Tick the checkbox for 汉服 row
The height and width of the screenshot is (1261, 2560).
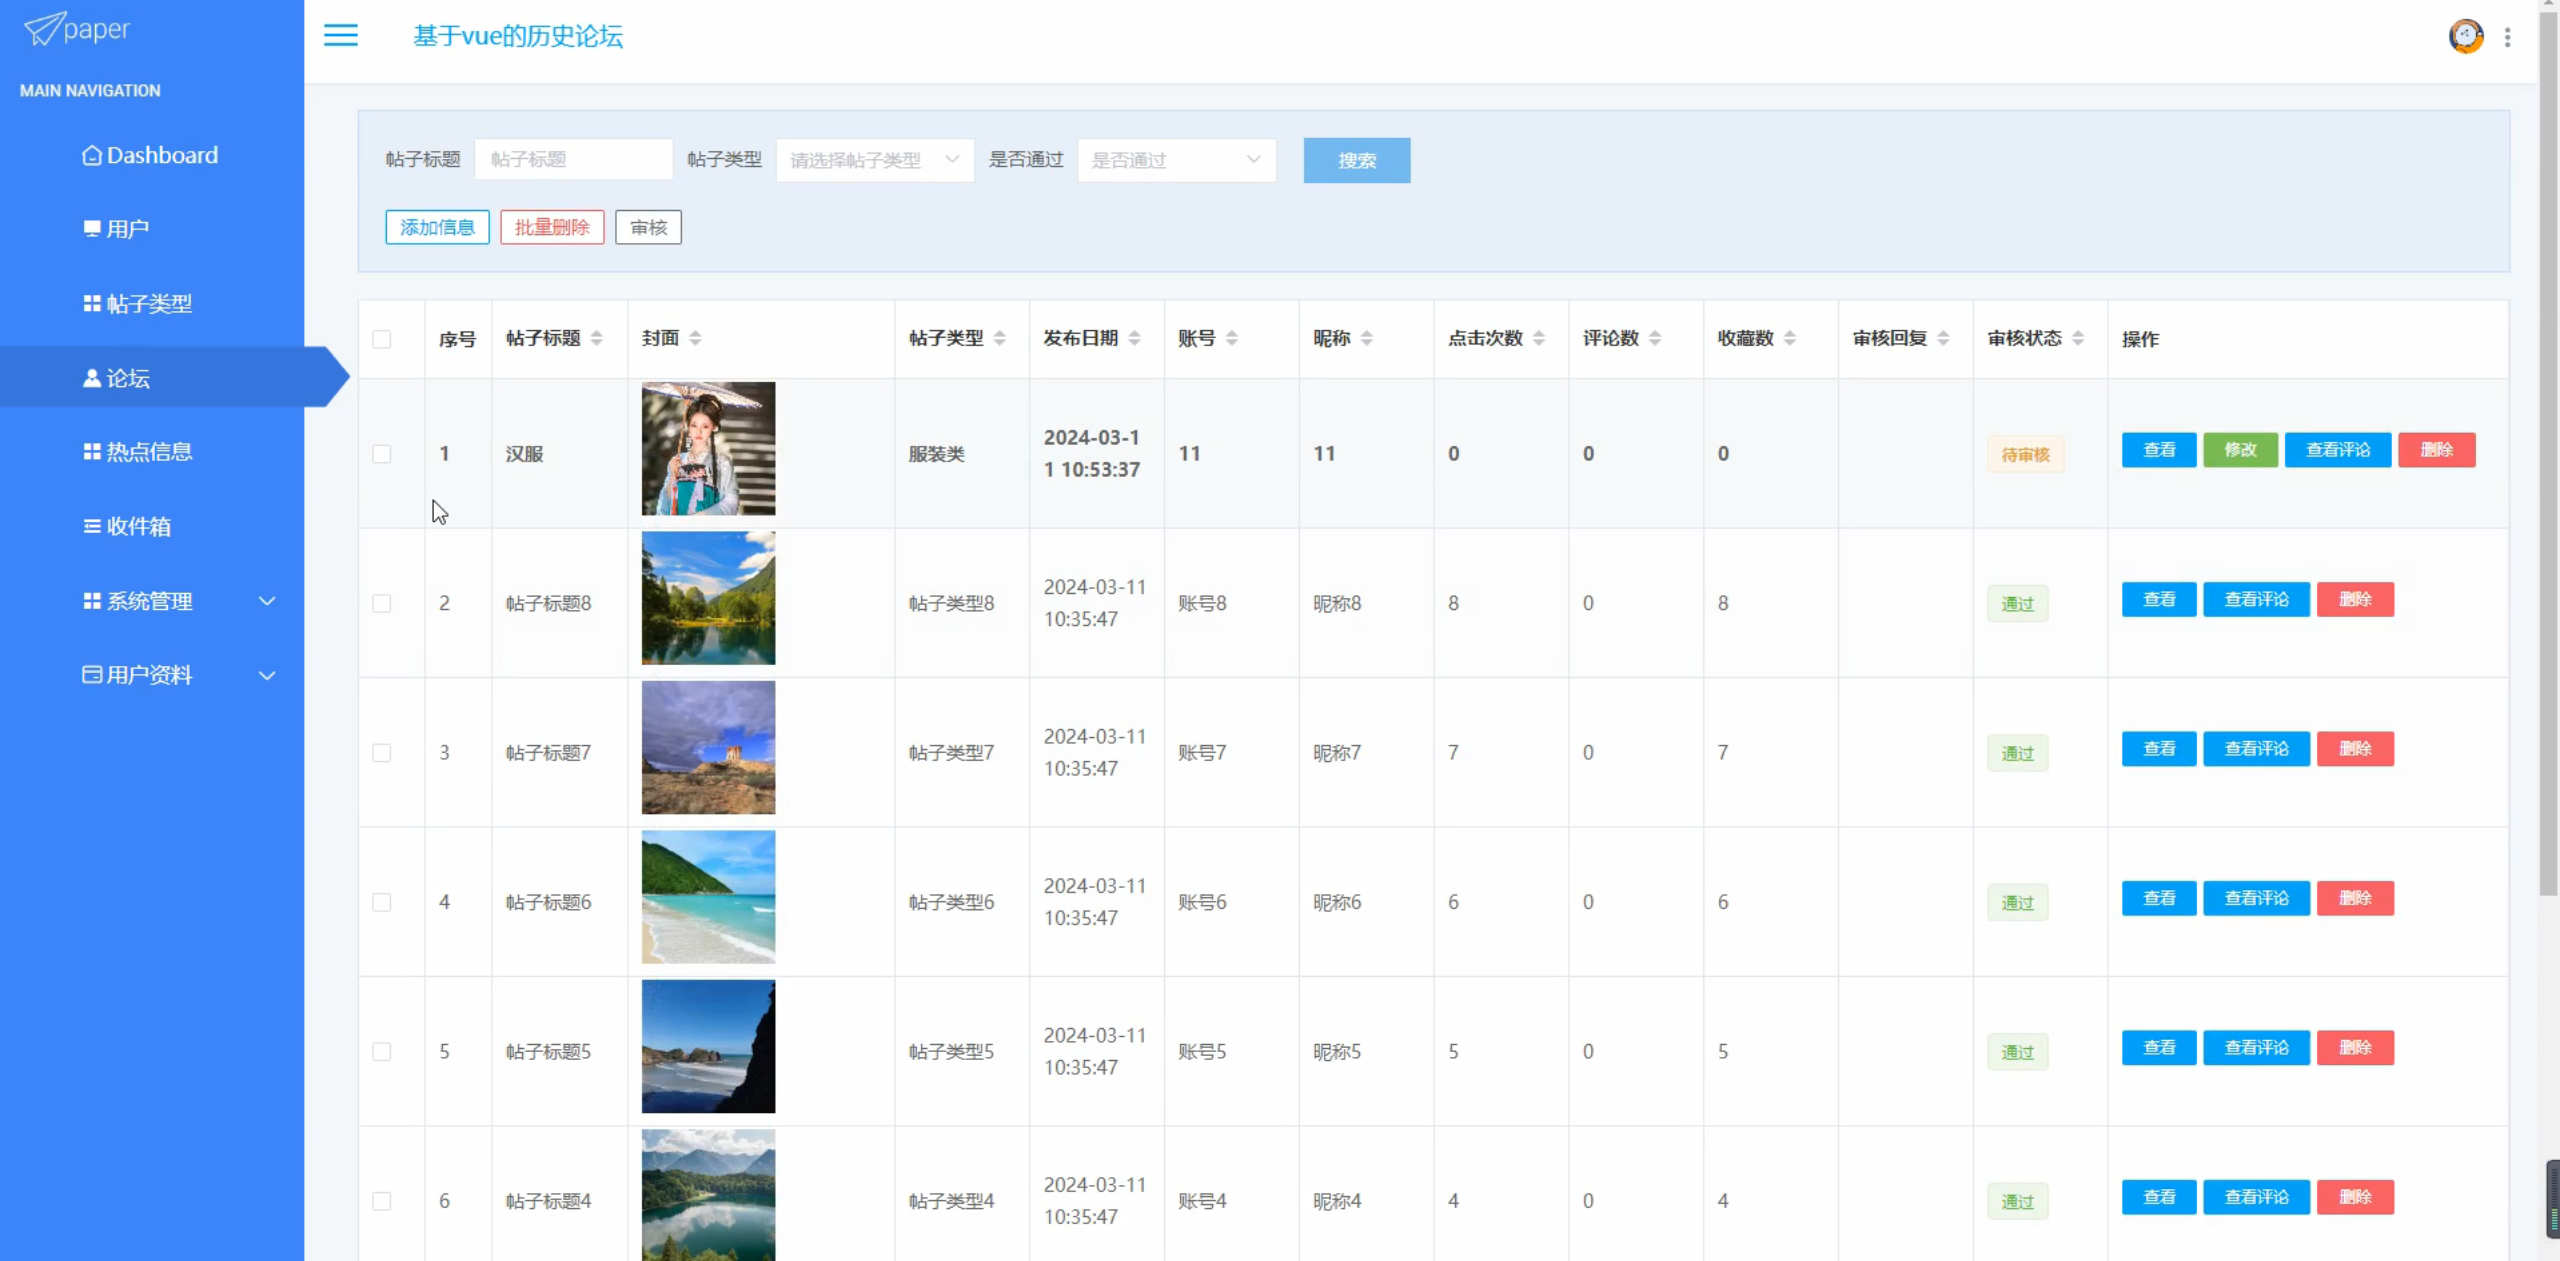point(382,454)
